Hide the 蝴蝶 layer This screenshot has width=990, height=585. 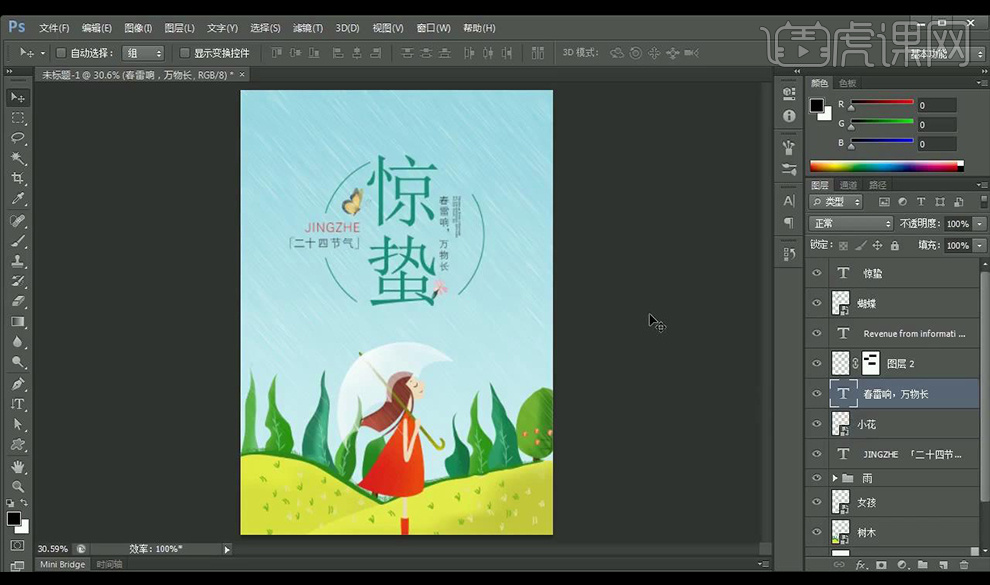(x=816, y=303)
